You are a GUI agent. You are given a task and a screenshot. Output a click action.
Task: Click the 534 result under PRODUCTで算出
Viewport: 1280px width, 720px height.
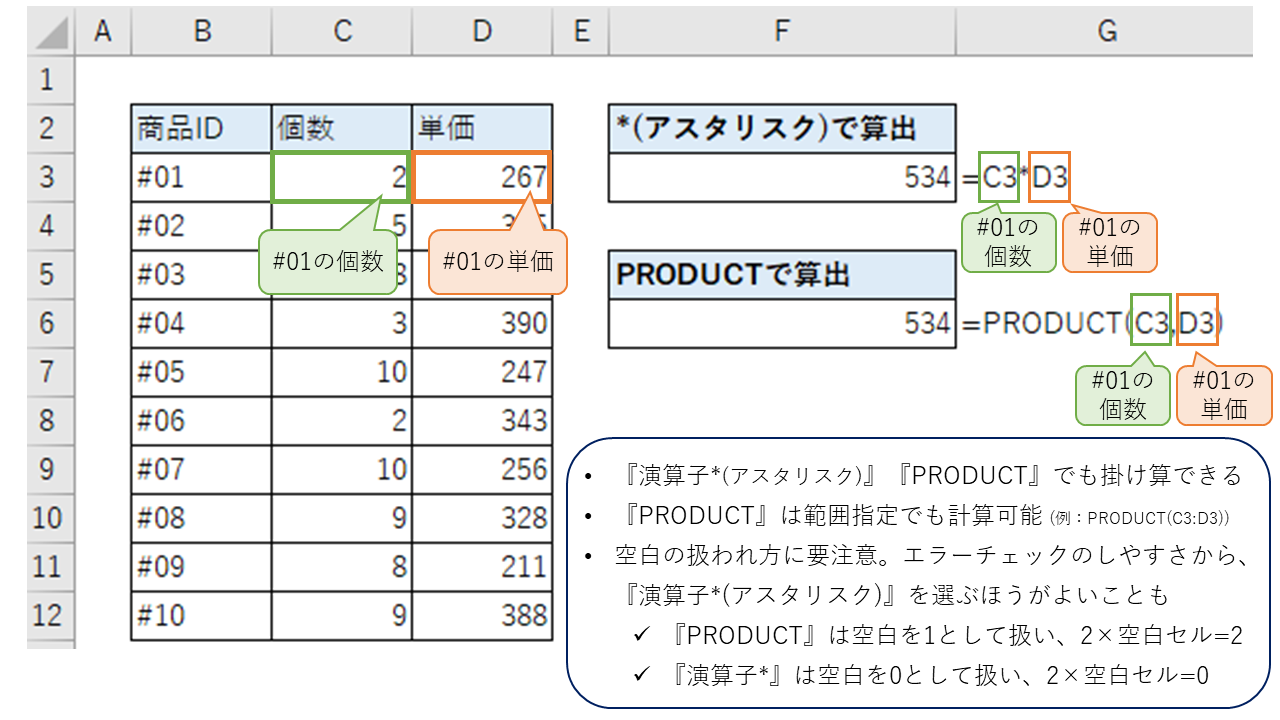coord(782,324)
